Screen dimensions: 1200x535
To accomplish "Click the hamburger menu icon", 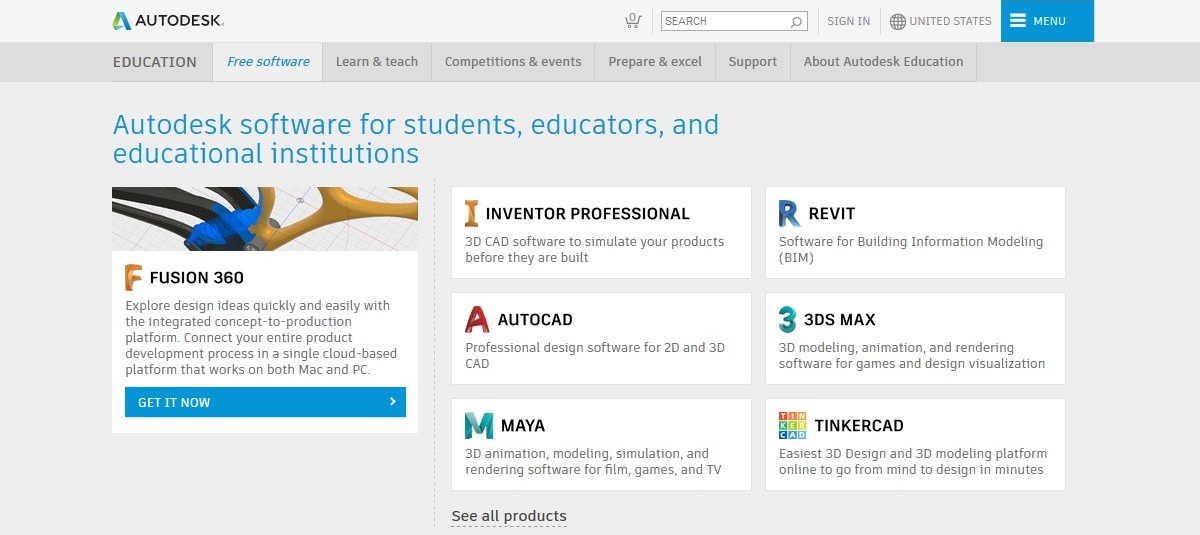I will 1018,20.
